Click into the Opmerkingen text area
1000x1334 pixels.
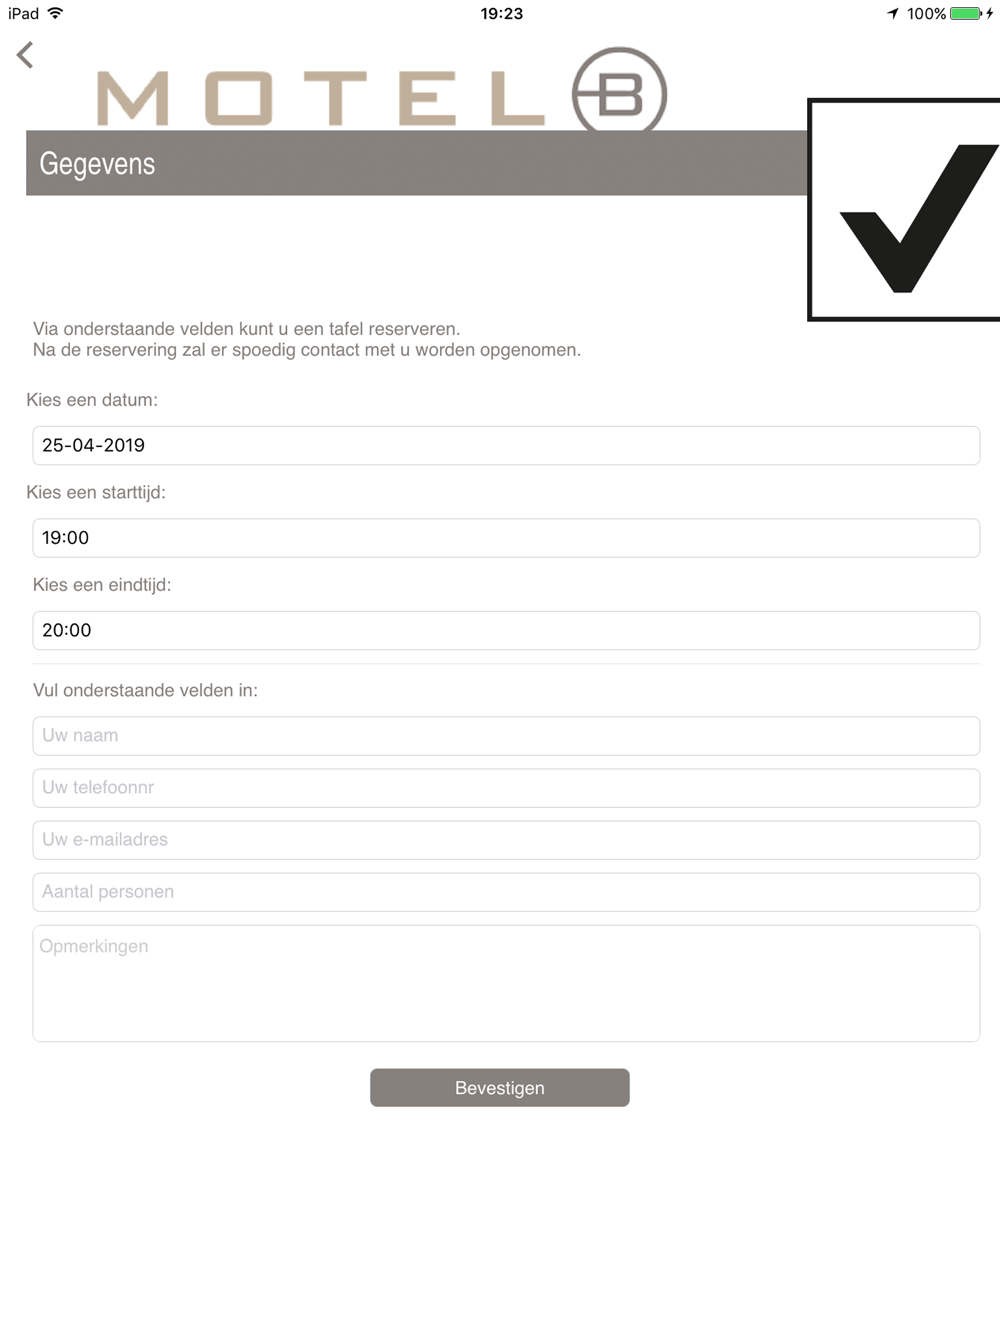[506, 983]
